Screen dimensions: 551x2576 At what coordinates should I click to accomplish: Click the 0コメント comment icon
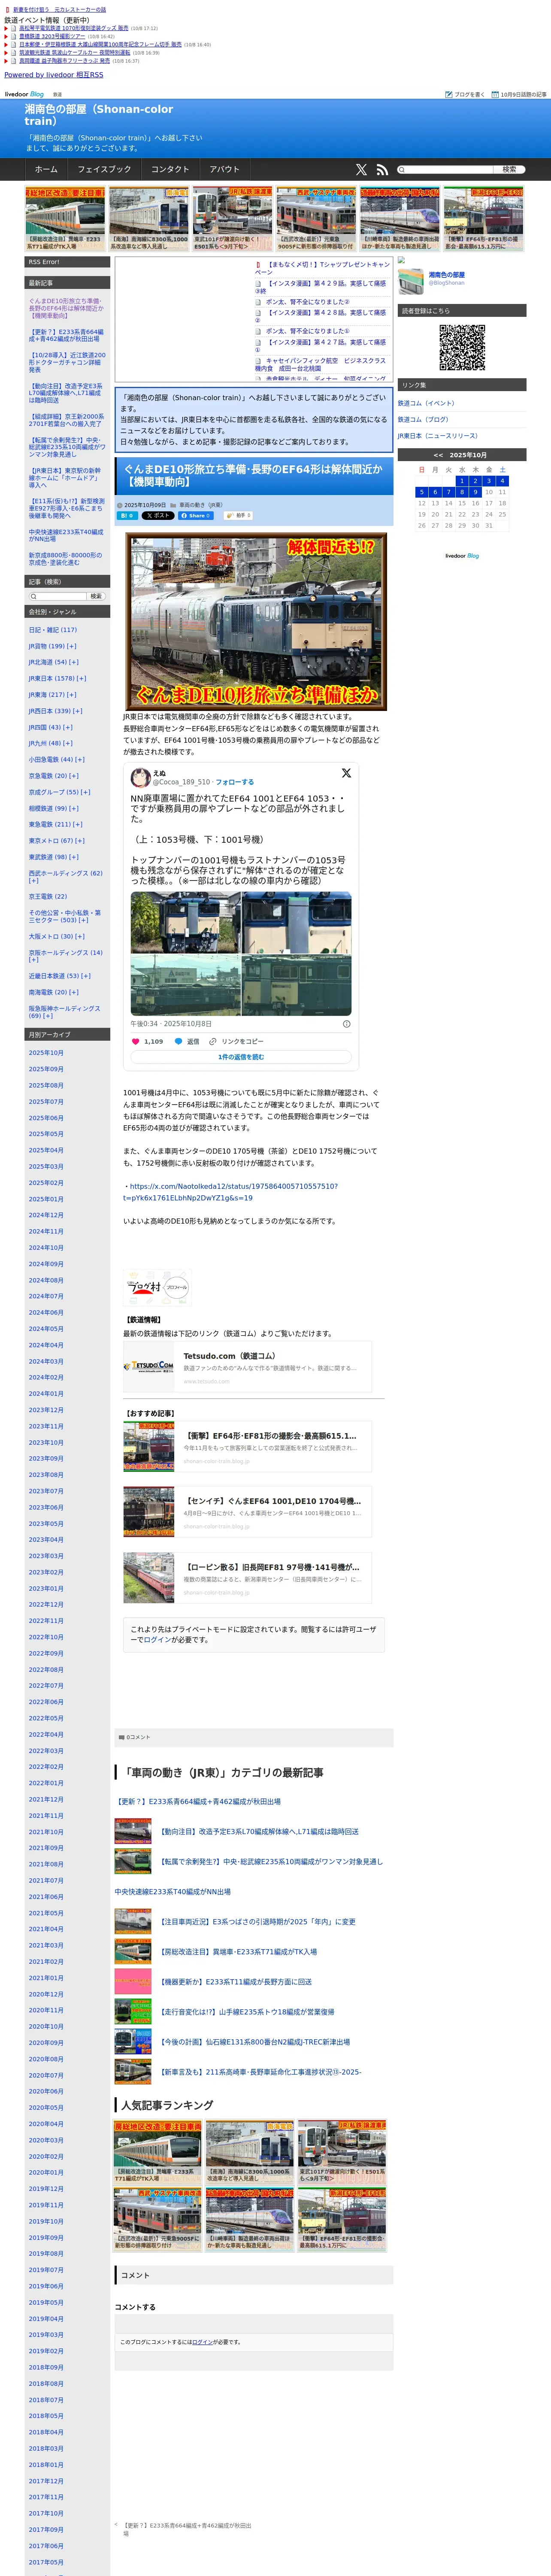click(122, 1737)
